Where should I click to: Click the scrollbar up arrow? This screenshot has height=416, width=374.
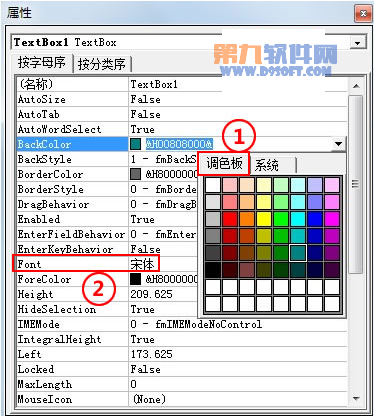pos(356,86)
